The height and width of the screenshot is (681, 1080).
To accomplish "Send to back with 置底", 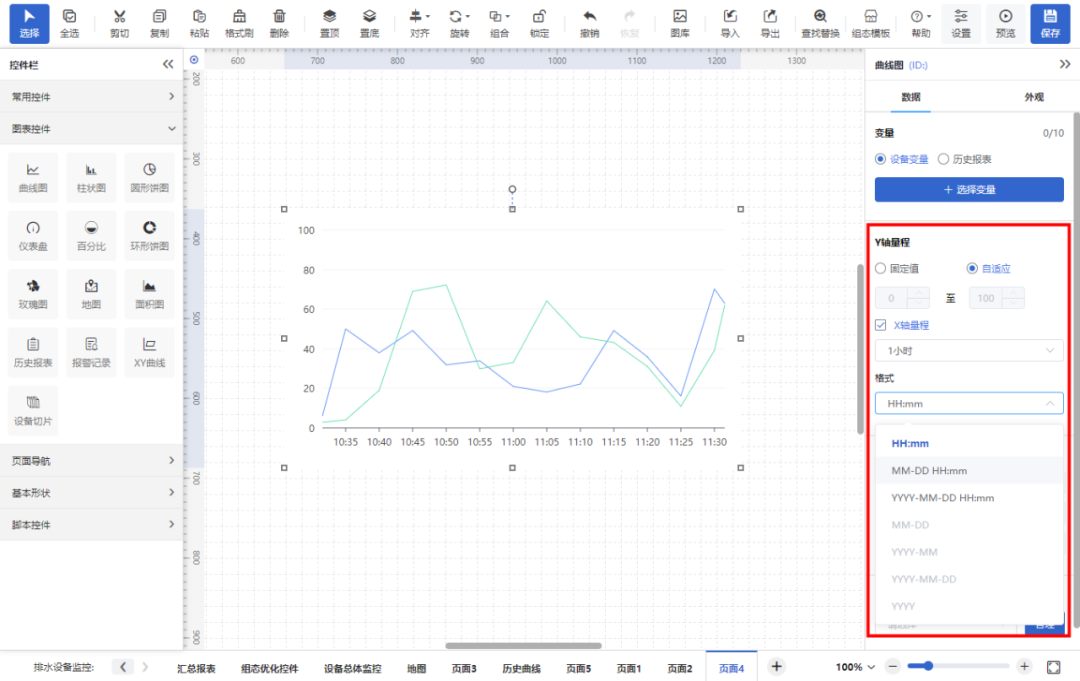I will (369, 23).
